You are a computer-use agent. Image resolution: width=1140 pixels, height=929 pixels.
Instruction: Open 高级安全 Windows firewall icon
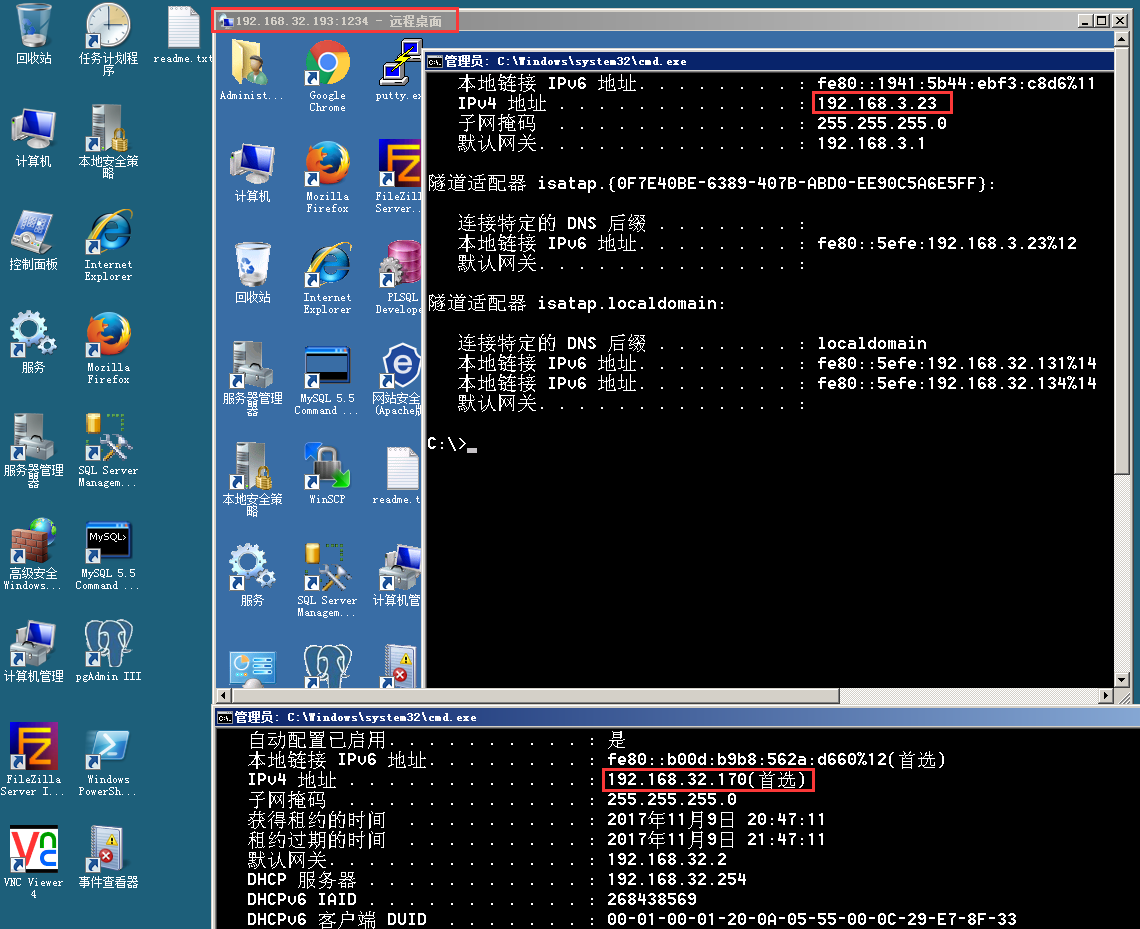click(x=33, y=554)
